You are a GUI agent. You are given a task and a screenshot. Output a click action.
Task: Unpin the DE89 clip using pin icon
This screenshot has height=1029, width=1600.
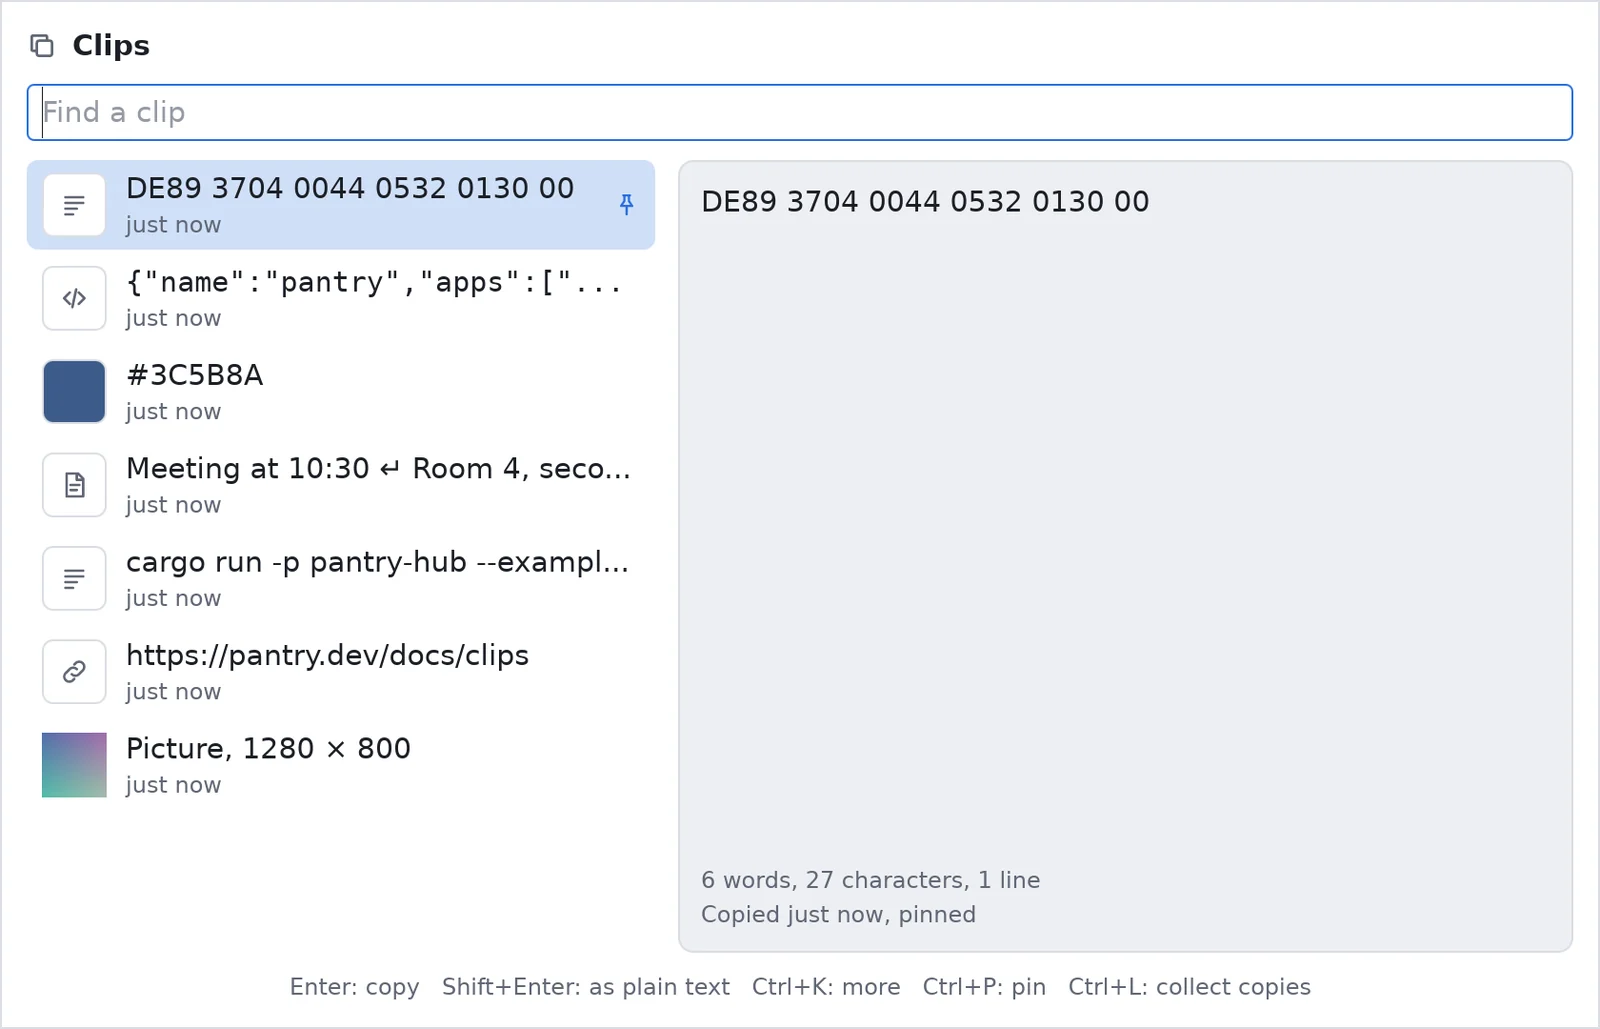tap(627, 205)
